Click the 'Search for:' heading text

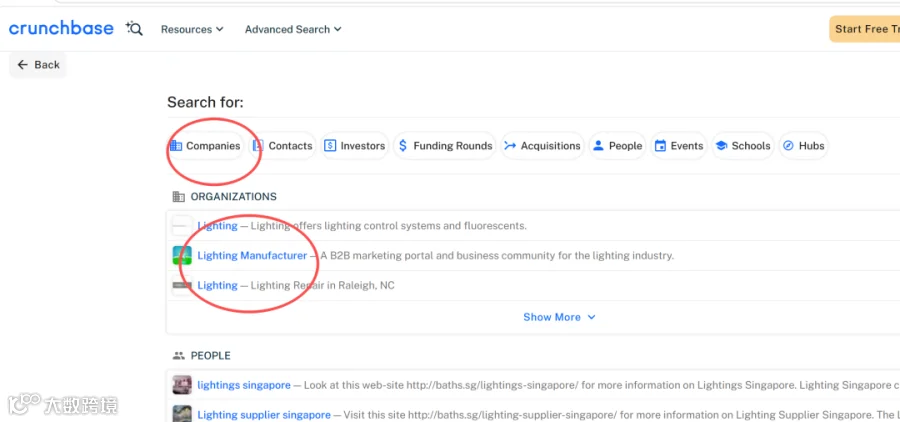205,103
